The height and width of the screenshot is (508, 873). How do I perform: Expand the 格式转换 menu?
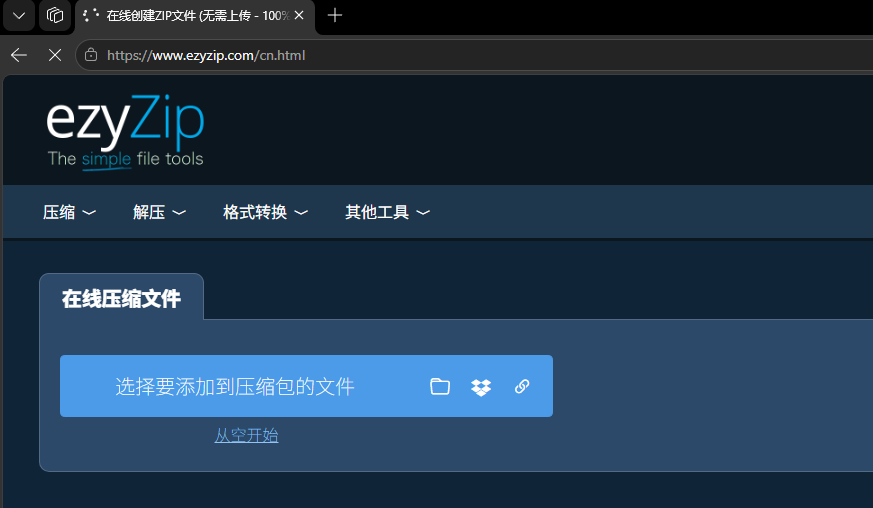tap(265, 212)
